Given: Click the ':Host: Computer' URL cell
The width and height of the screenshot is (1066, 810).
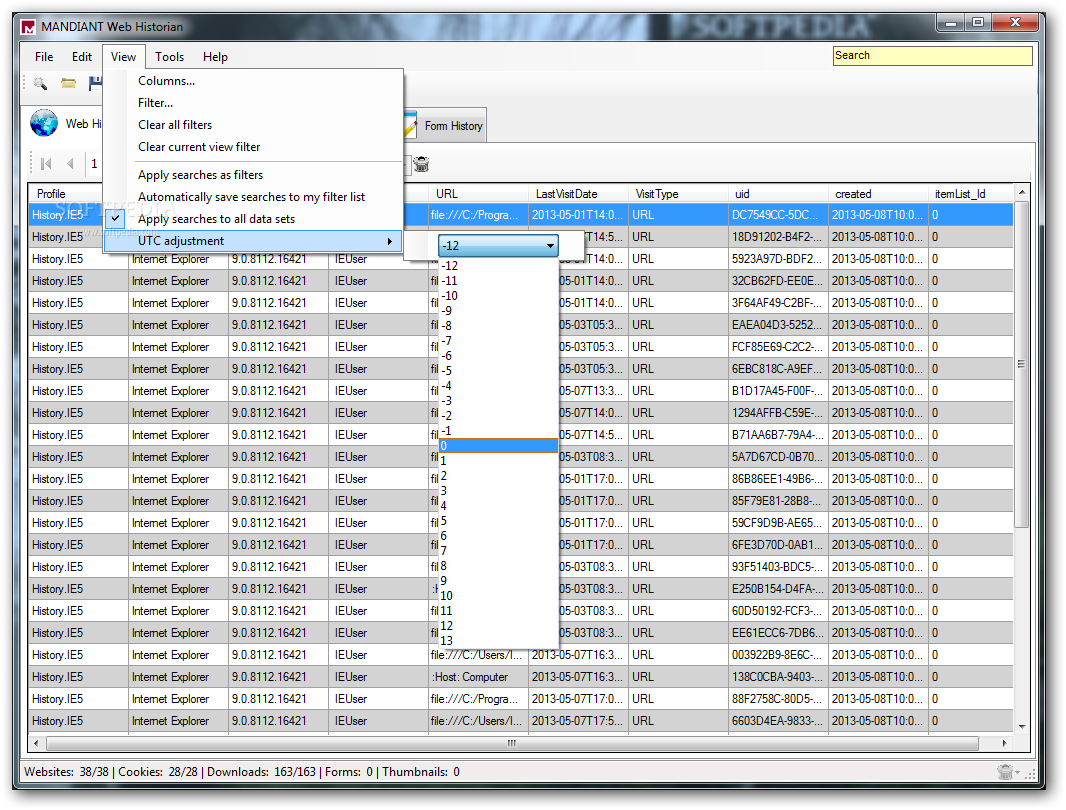Looking at the screenshot, I should pyautogui.click(x=477, y=677).
